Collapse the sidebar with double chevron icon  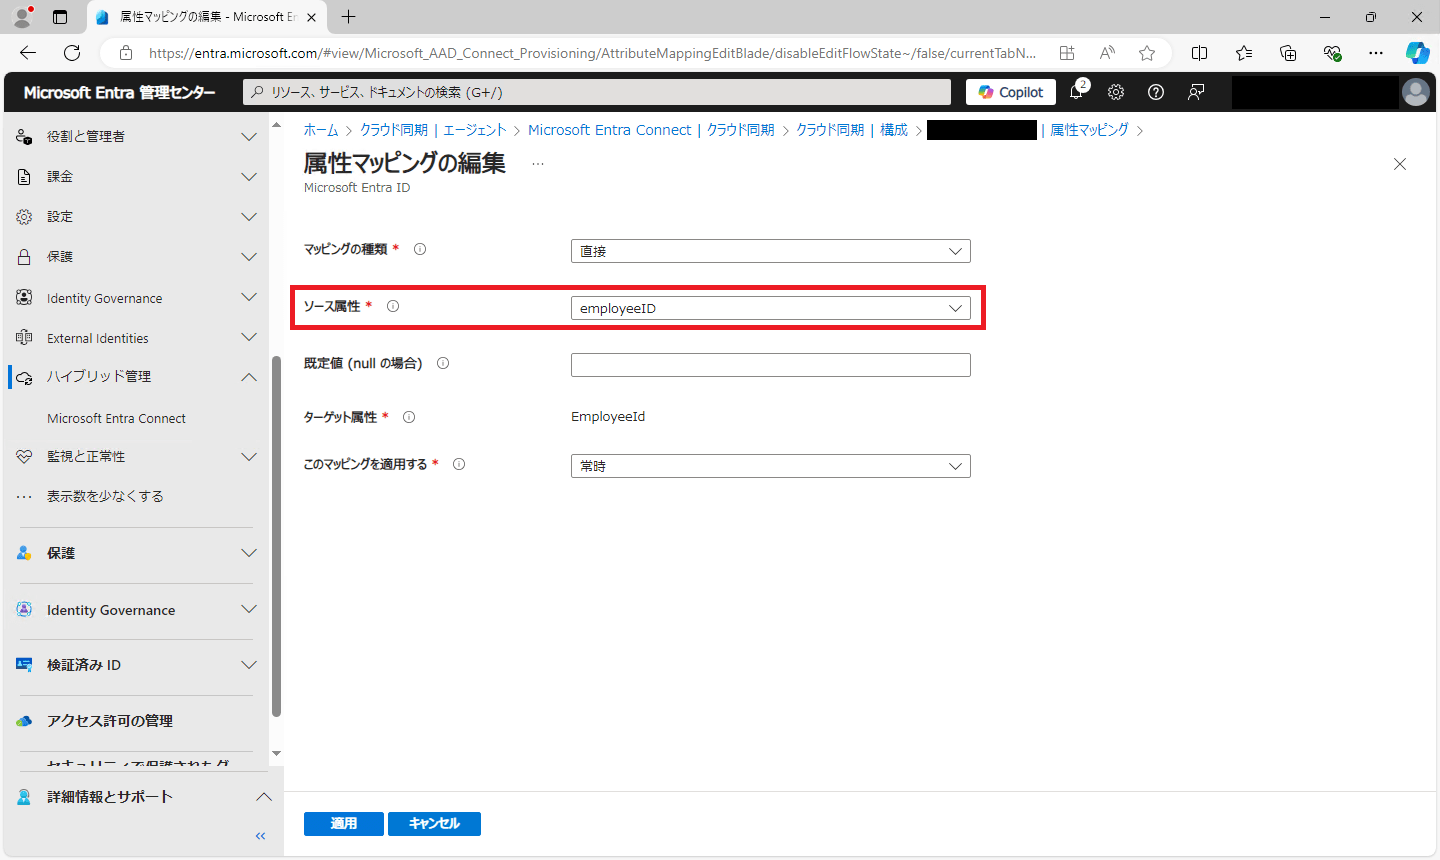(260, 836)
